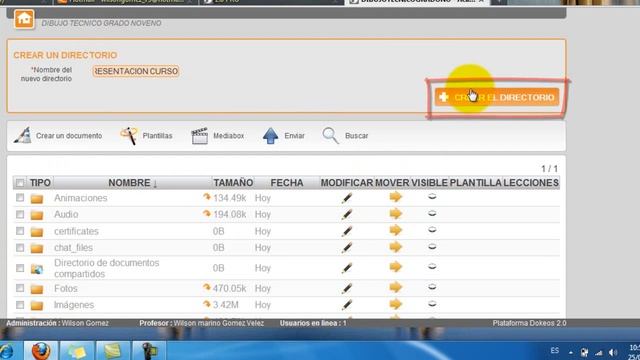The width and height of the screenshot is (640, 360).
Task: Open the certificates folder link
Action: (76, 231)
